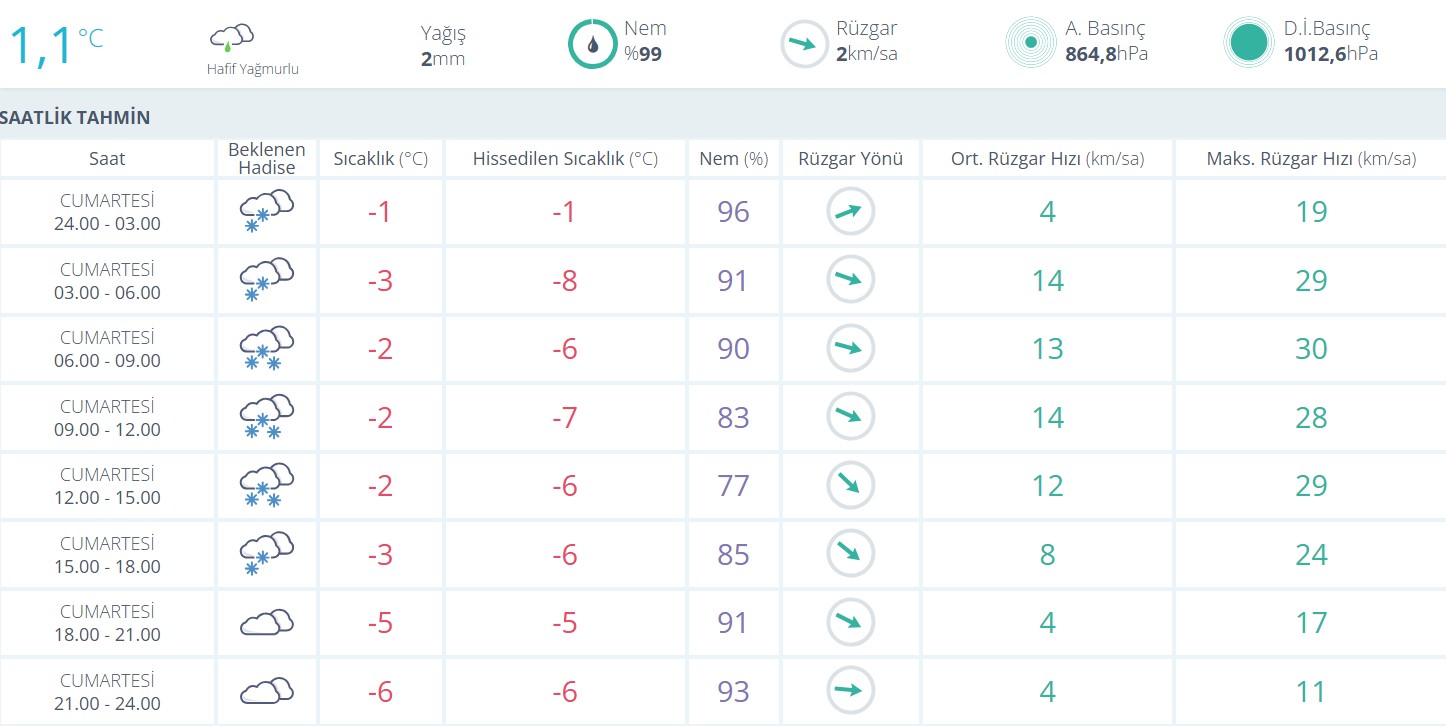This screenshot has height=726, width=1446.
Task: Click the snow icon for 24.00 - 03.00
Action: tap(266, 212)
